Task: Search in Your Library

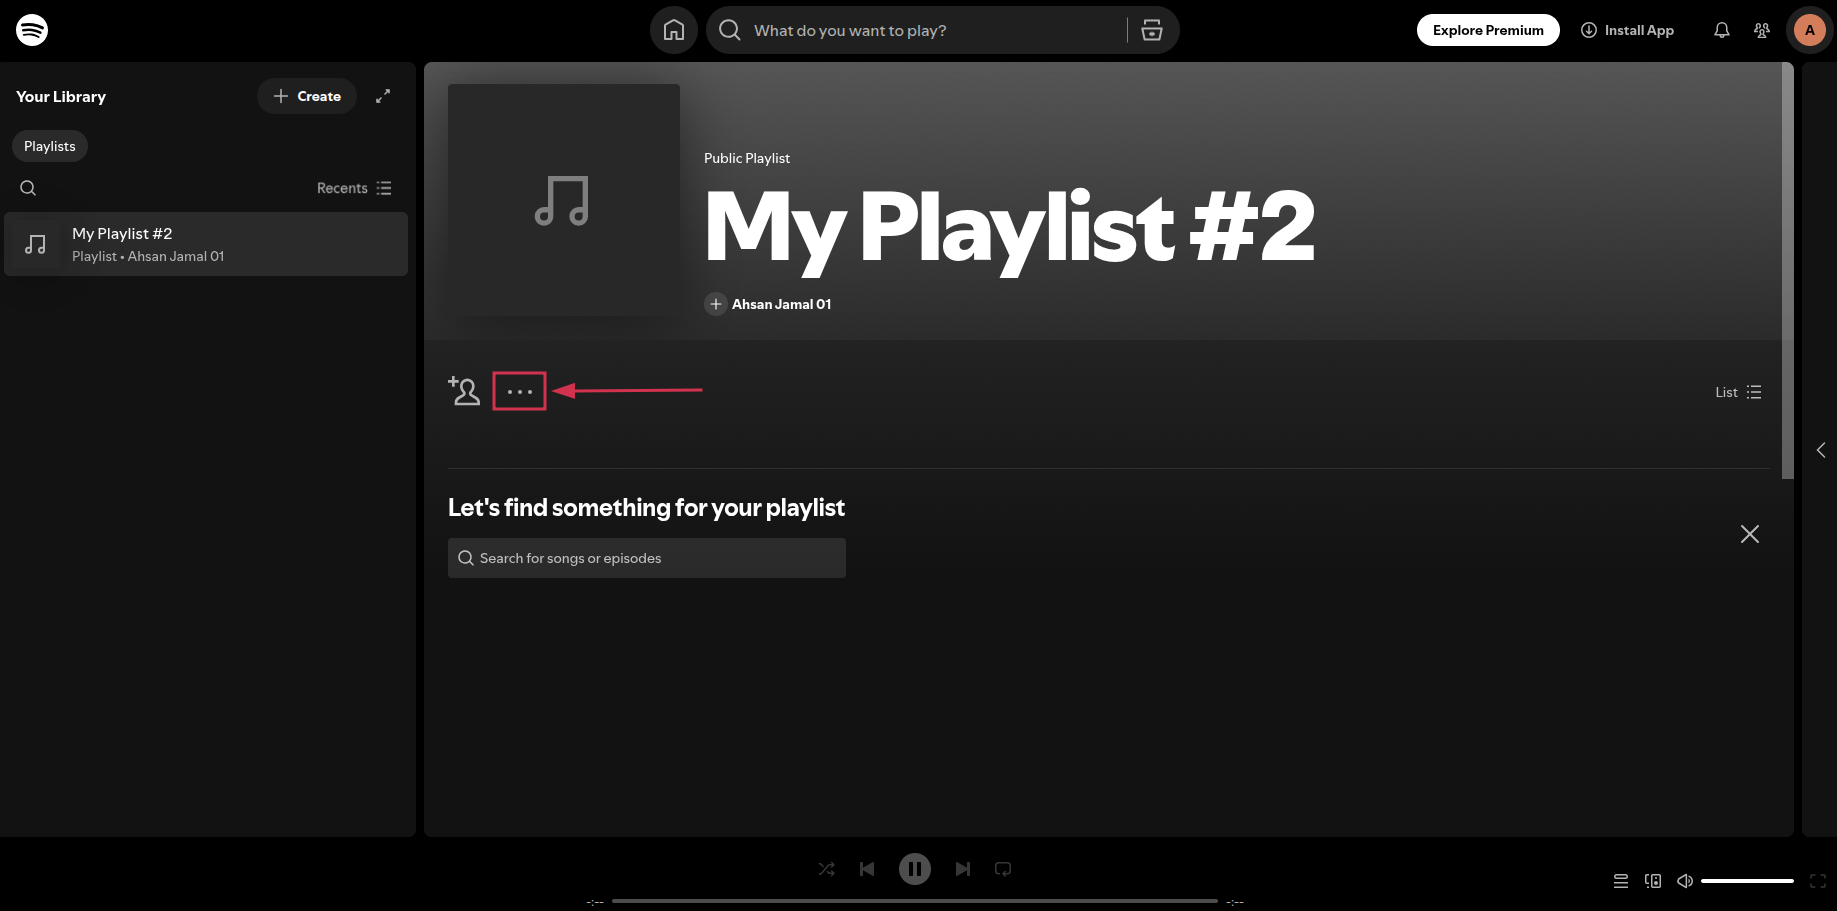Action: pos(28,188)
